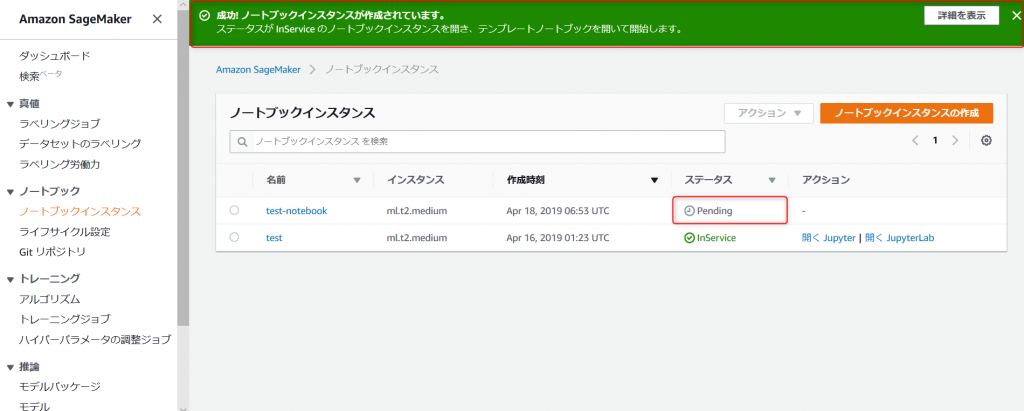Sort by ステータス column arrow
Viewport: 1024px width, 411px height.
[x=772, y=180]
